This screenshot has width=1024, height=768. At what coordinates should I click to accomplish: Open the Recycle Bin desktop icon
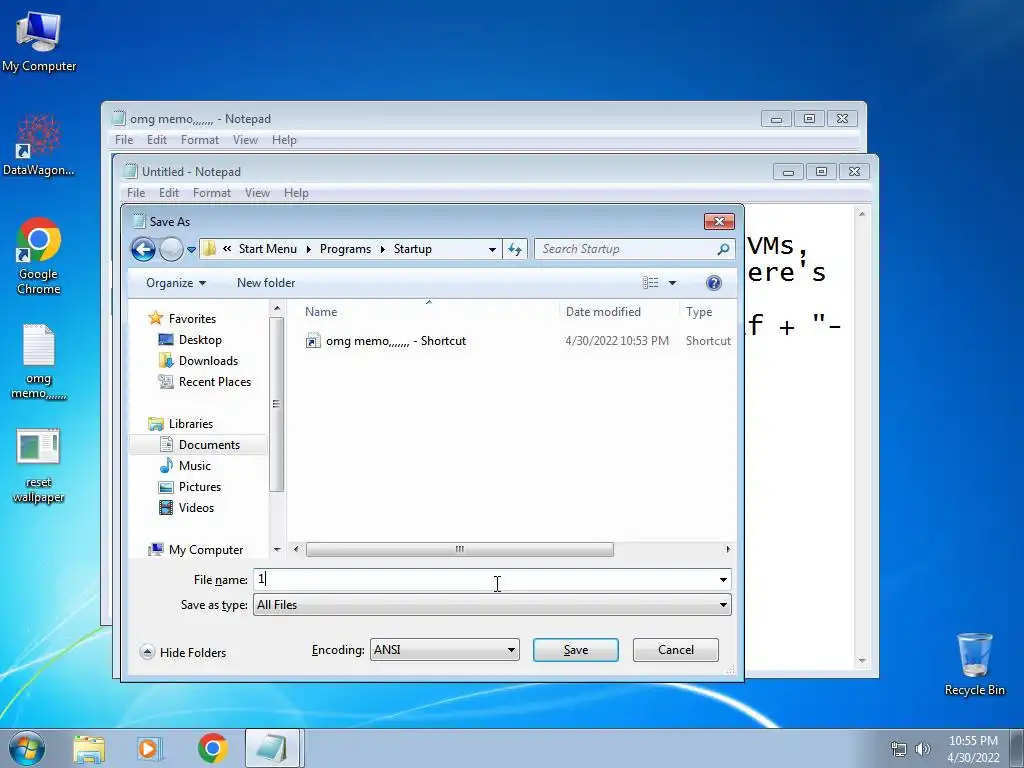[x=974, y=664]
